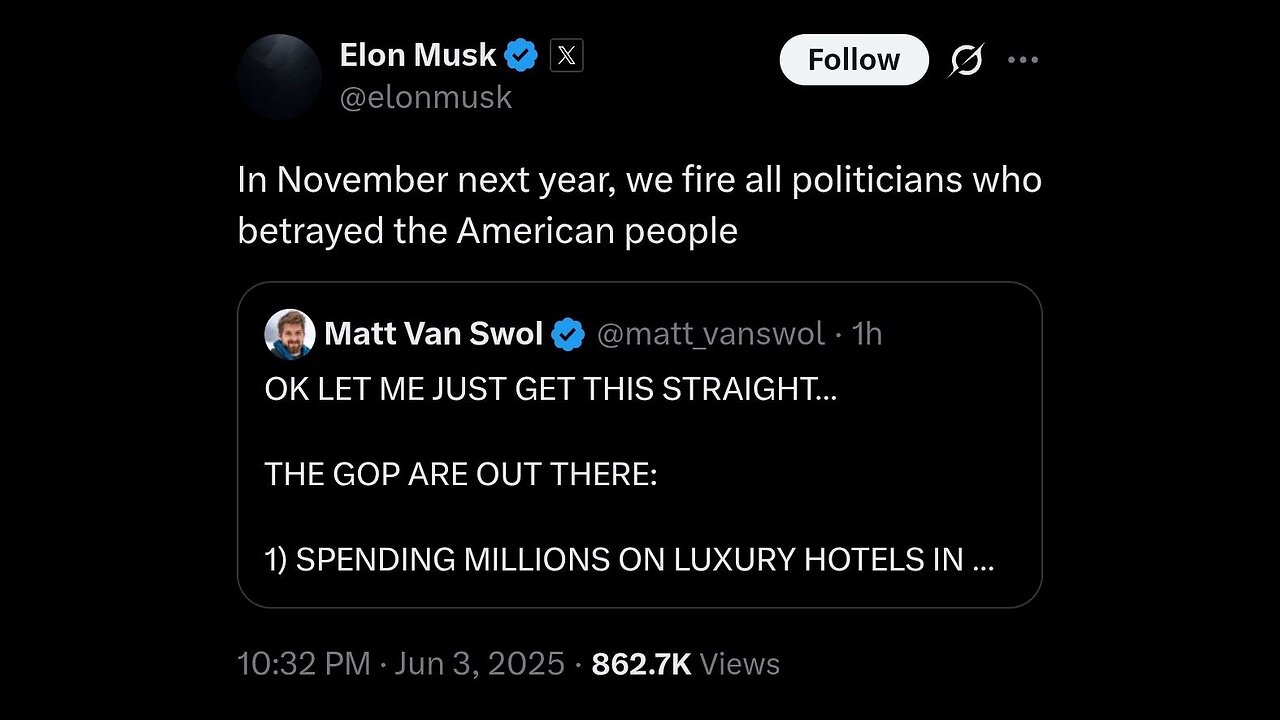The height and width of the screenshot is (720, 1280).
Task: Open the @matt_vanswol handle
Action: pos(711,334)
